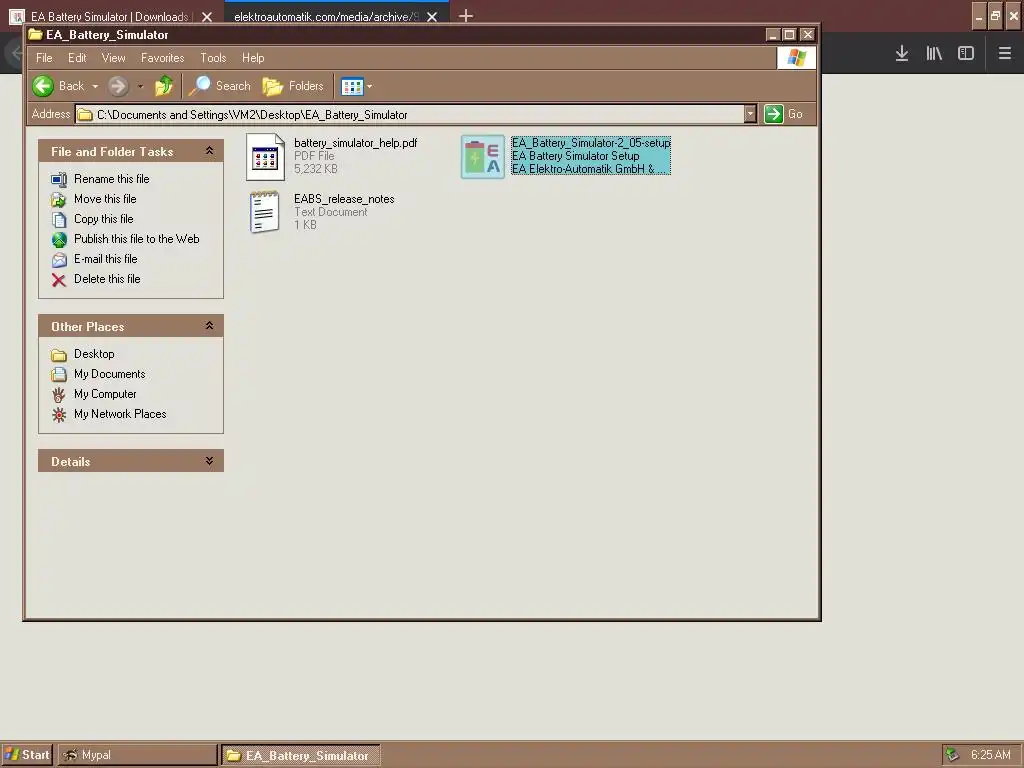Image resolution: width=1024 pixels, height=768 pixels.
Task: Click the Rename this file icon
Action: pyautogui.click(x=59, y=179)
